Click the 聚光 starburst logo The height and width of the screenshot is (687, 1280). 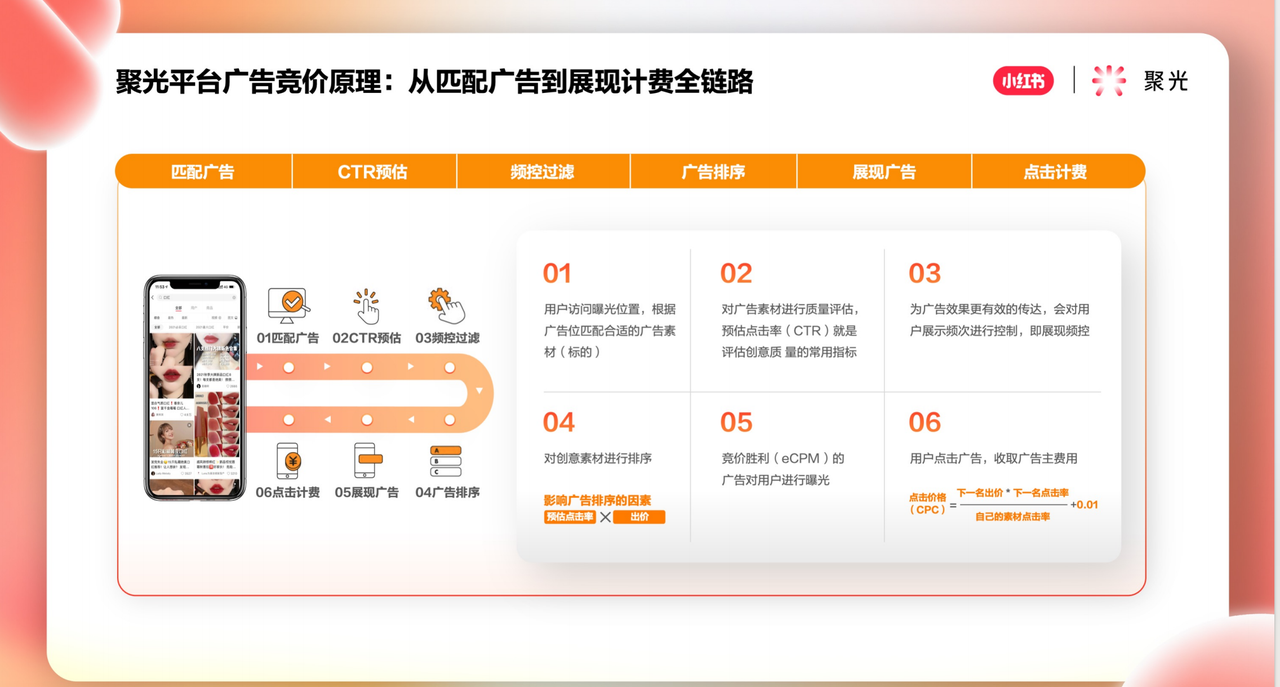[x=1108, y=81]
